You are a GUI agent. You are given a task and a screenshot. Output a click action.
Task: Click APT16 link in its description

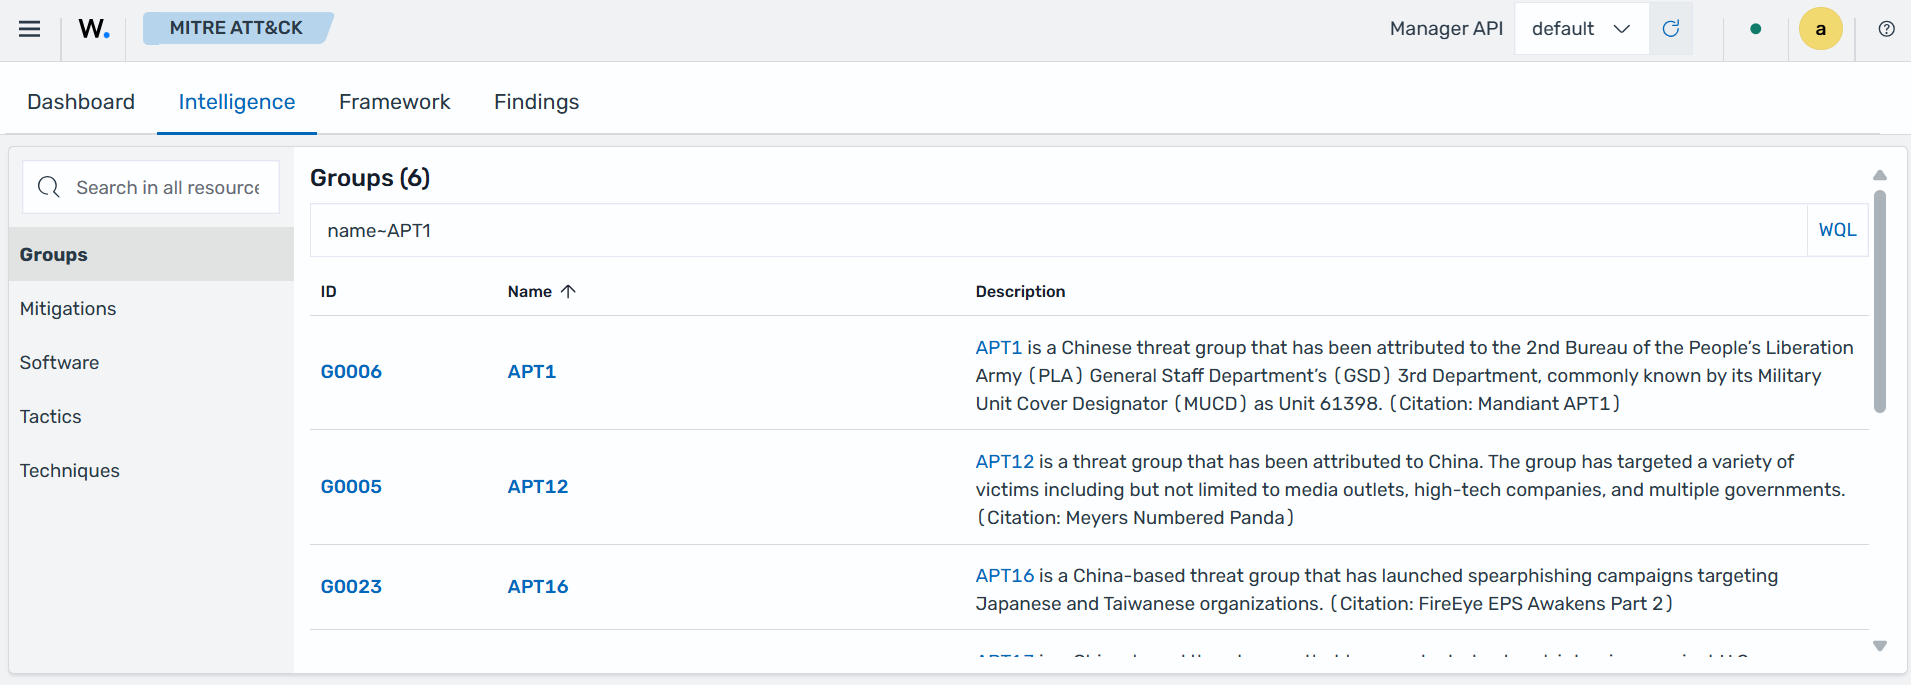click(1005, 576)
